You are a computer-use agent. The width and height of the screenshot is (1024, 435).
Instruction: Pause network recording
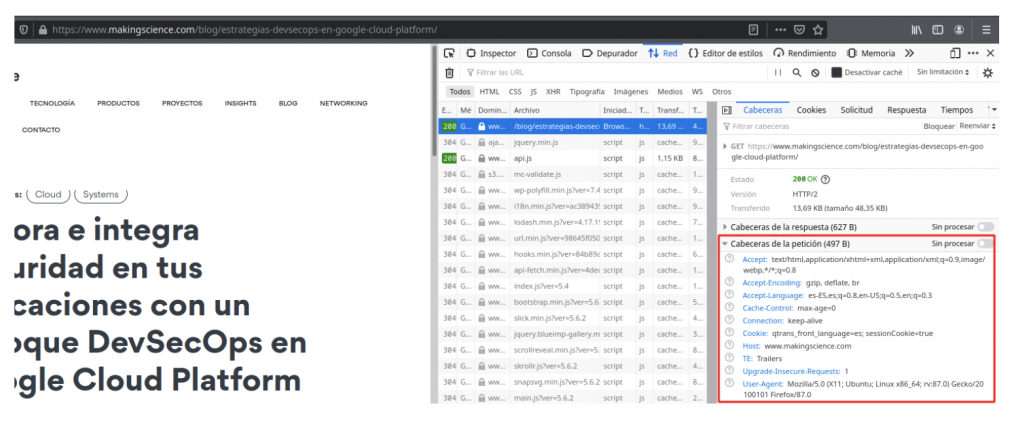tap(777, 73)
